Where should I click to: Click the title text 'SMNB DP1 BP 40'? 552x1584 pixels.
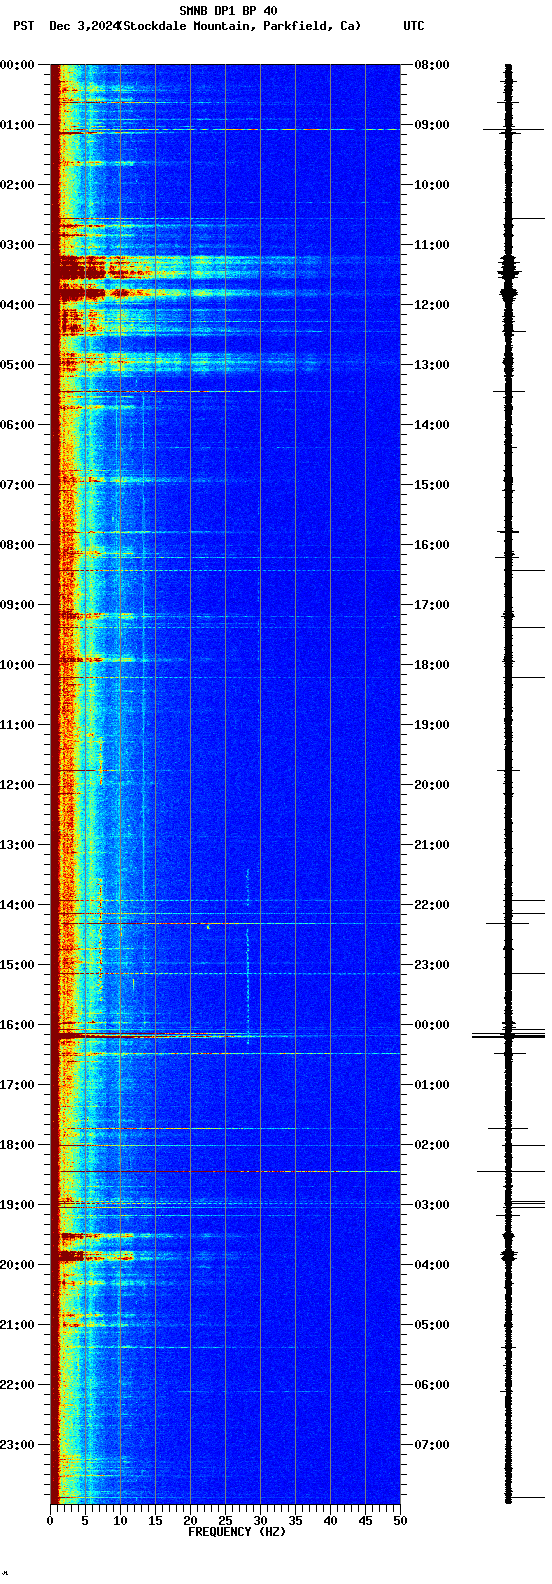coord(228,11)
